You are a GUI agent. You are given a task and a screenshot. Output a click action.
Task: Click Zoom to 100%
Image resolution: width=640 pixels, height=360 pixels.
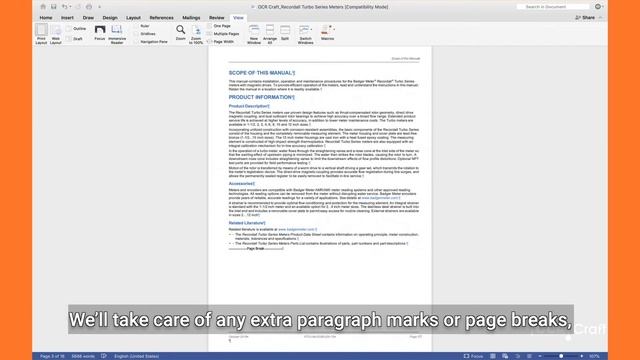[196, 34]
